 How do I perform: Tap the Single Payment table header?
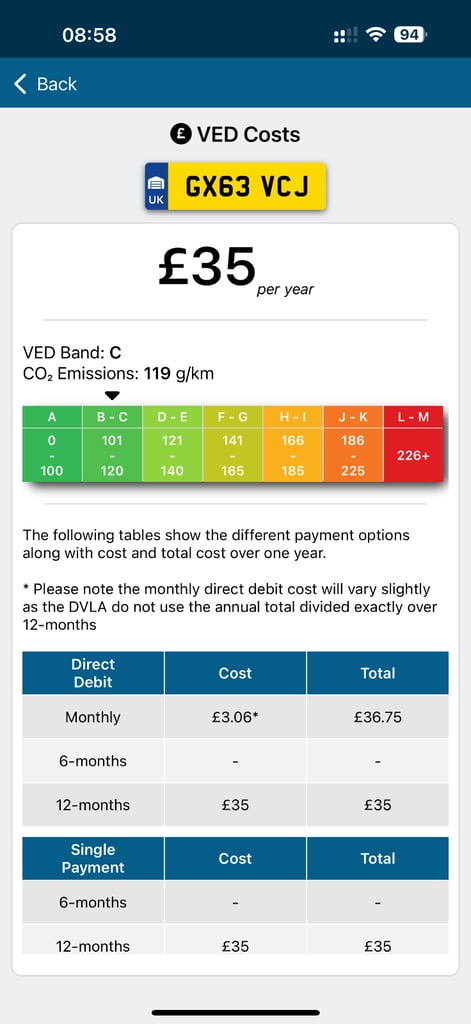[93, 858]
